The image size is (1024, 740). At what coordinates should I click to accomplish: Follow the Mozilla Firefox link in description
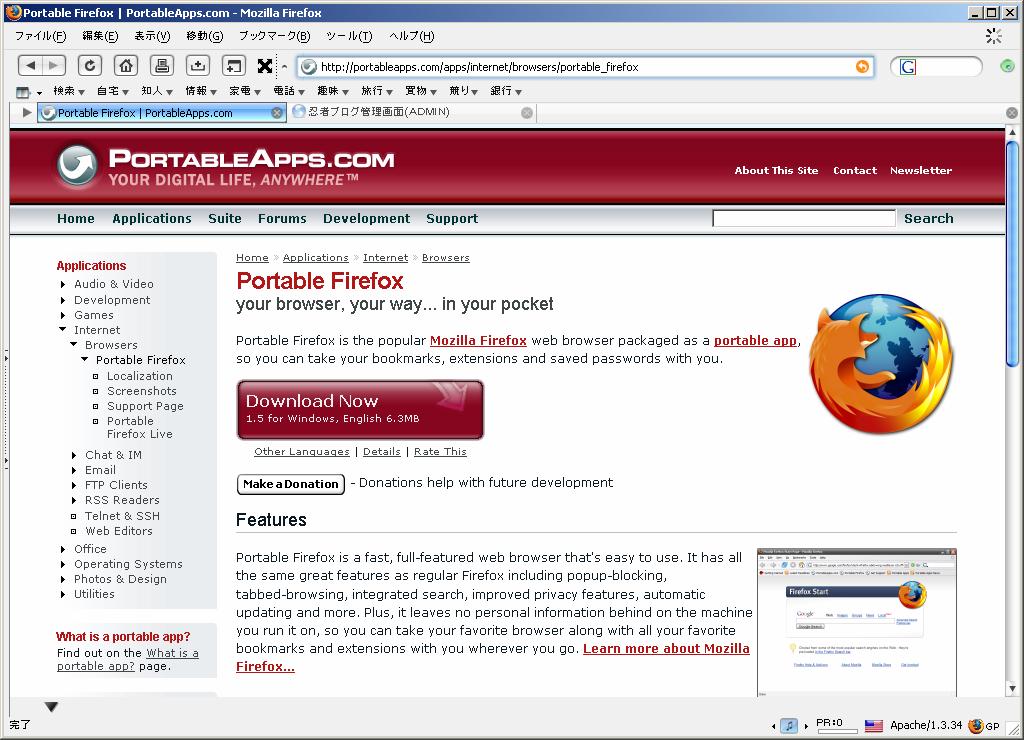click(478, 340)
